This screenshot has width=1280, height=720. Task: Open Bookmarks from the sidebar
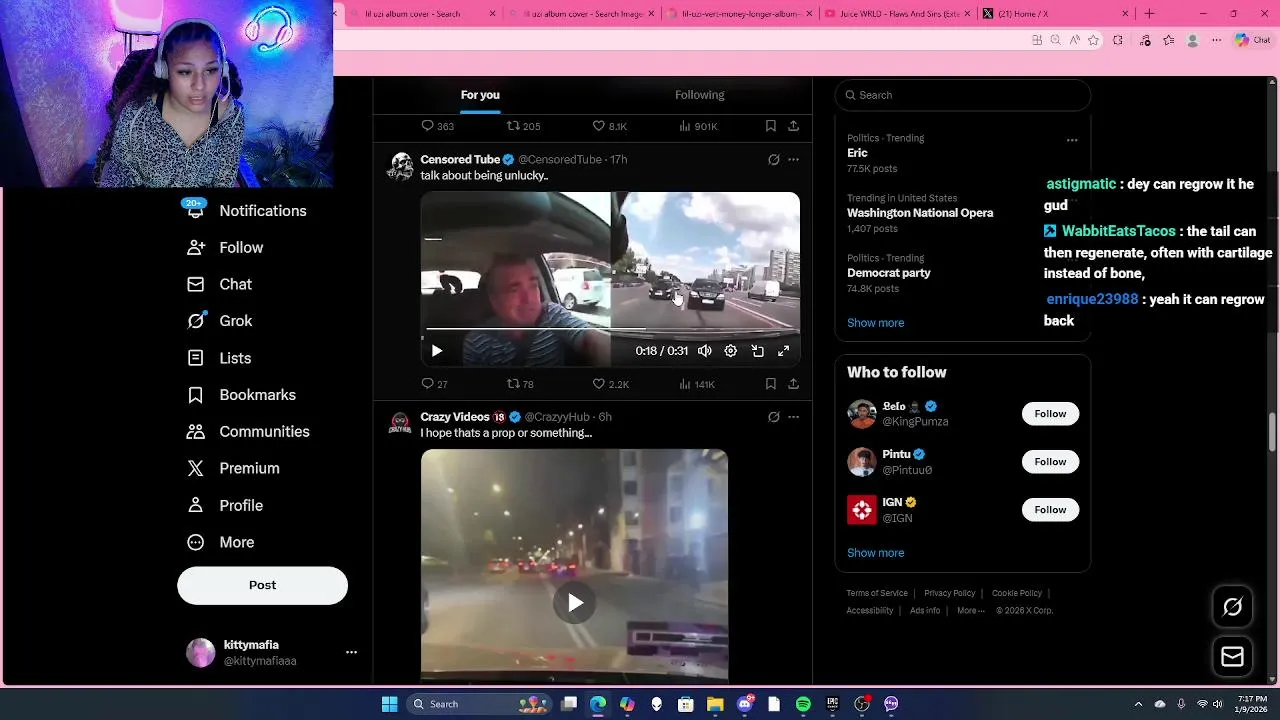[x=241, y=395]
